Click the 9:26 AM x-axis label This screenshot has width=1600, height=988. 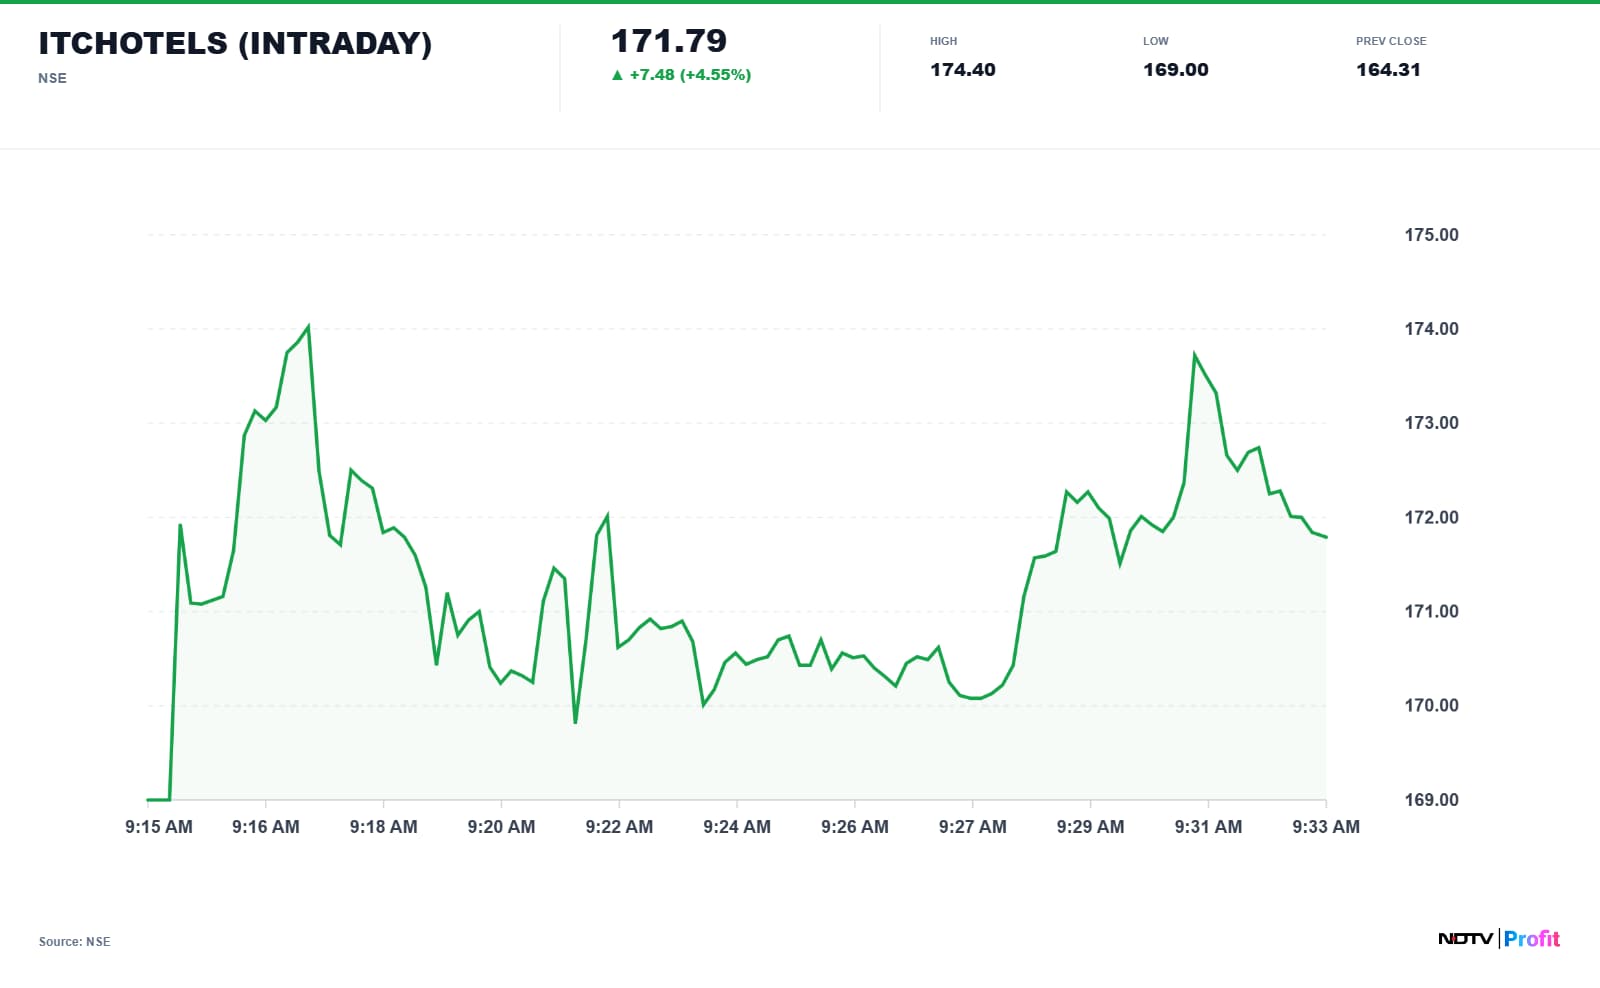855,827
